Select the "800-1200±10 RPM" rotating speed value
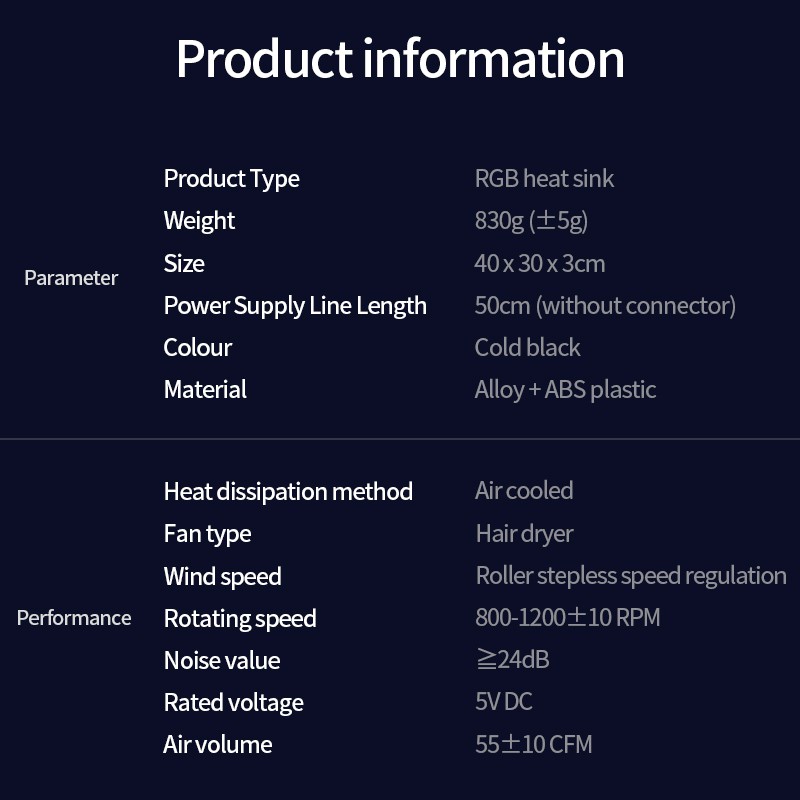 point(567,618)
